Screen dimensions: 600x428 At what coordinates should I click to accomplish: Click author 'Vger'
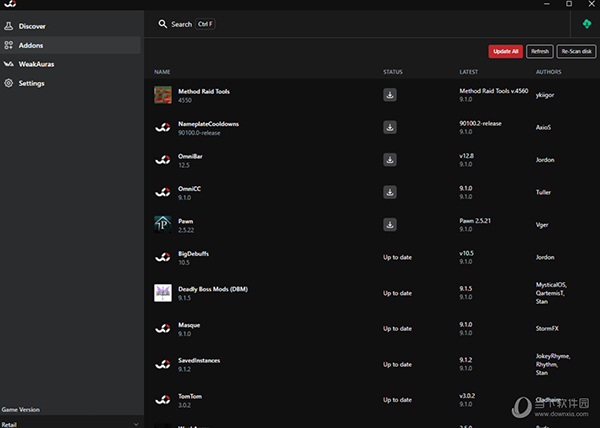(542, 225)
